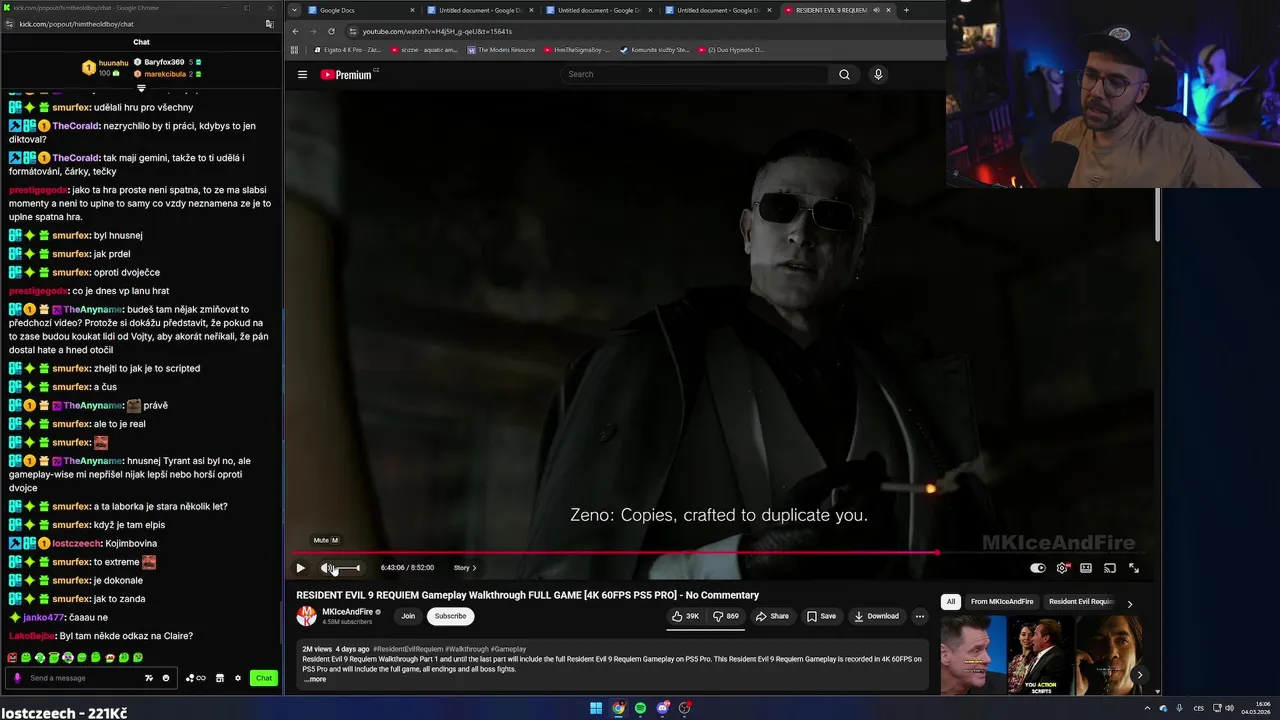Start voice search with microphone icon
The height and width of the screenshot is (720, 1280).
click(x=878, y=74)
